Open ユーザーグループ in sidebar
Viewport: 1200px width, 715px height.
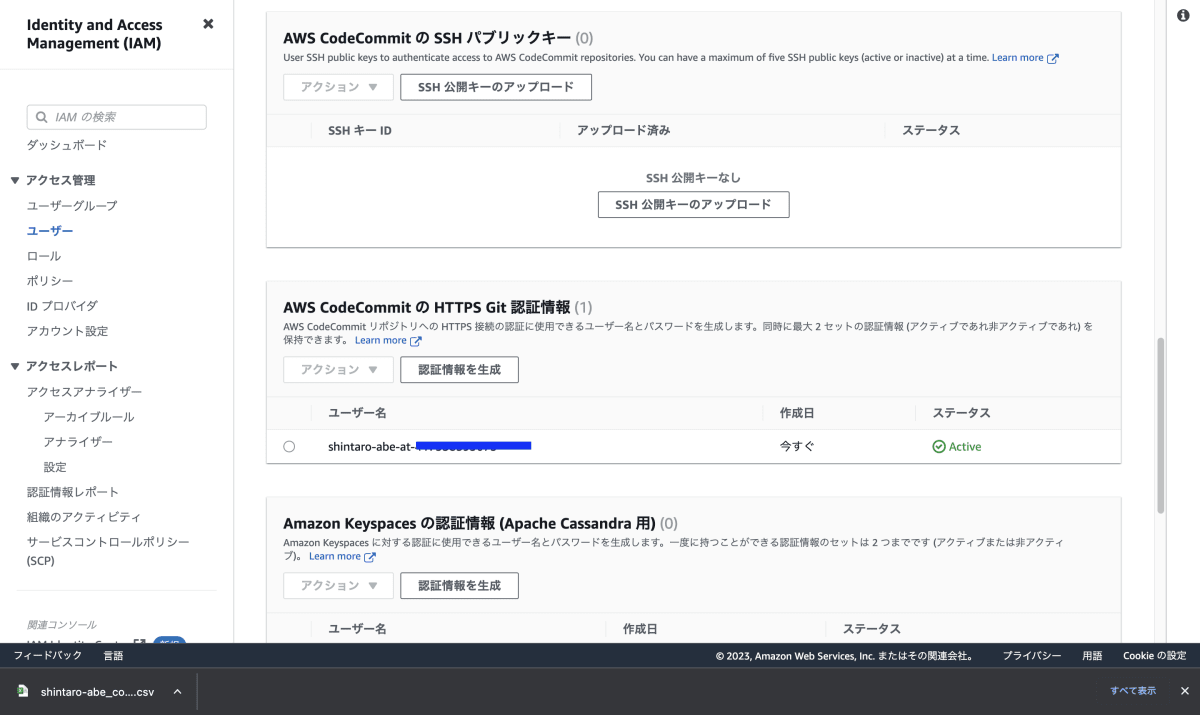(72, 206)
